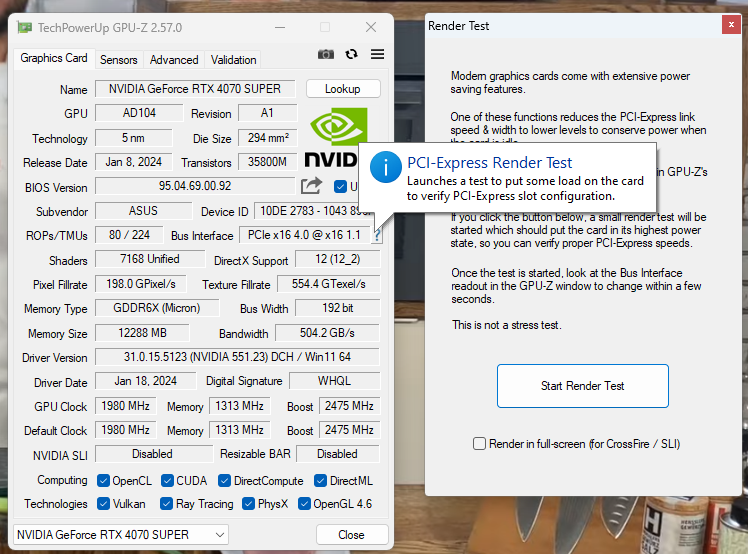The image size is (748, 554).
Task: Click the Default Clock row Memory value 1313 MHz
Action: [239, 430]
